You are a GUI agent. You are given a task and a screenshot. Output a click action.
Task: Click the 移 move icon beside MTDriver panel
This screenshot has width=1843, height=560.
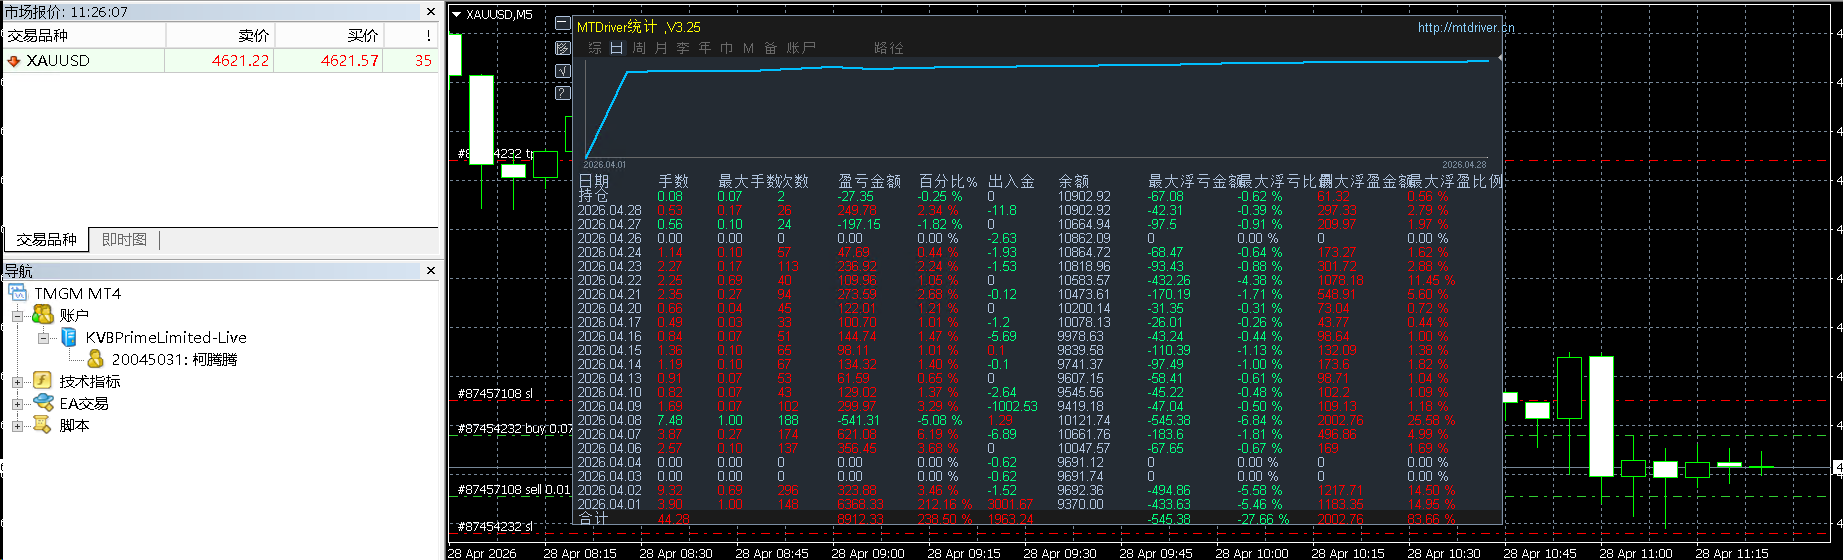(563, 47)
